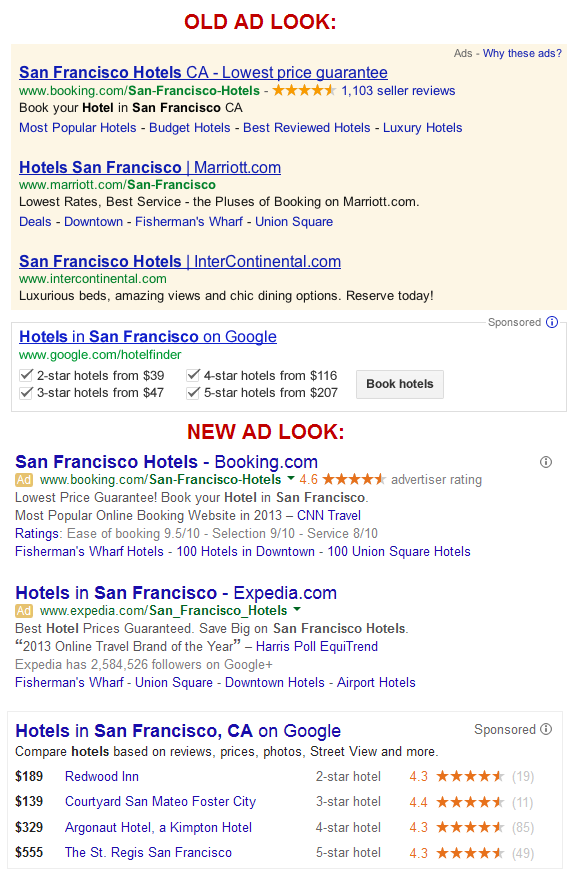Toggle 4-star hotels from $116 checkbox
This screenshot has height=874, width=579.
(193, 375)
